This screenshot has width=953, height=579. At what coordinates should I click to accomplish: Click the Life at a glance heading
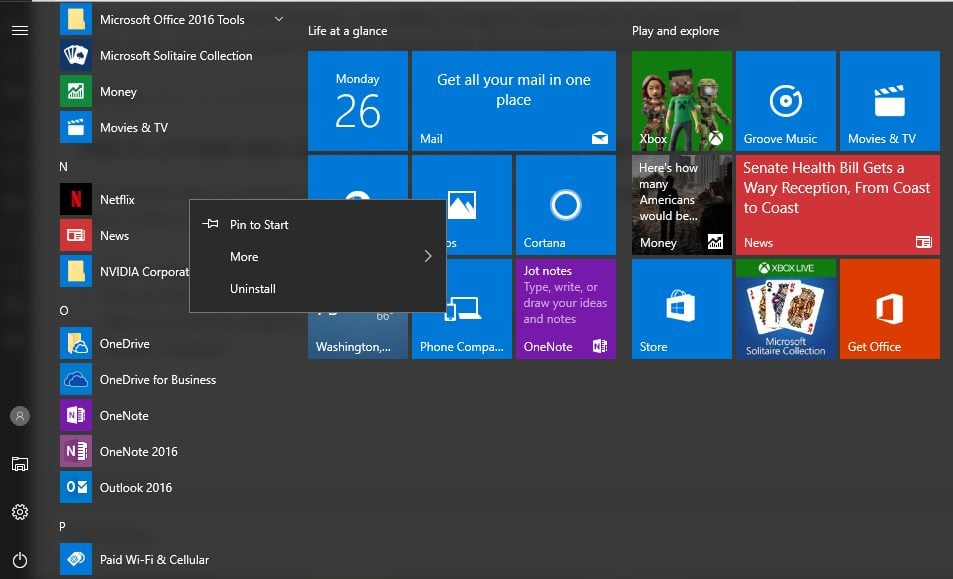coord(348,31)
